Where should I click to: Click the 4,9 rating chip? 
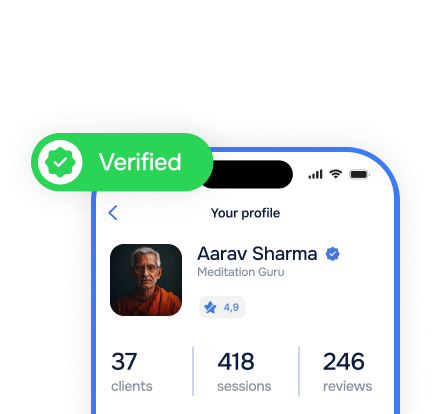coord(222,307)
